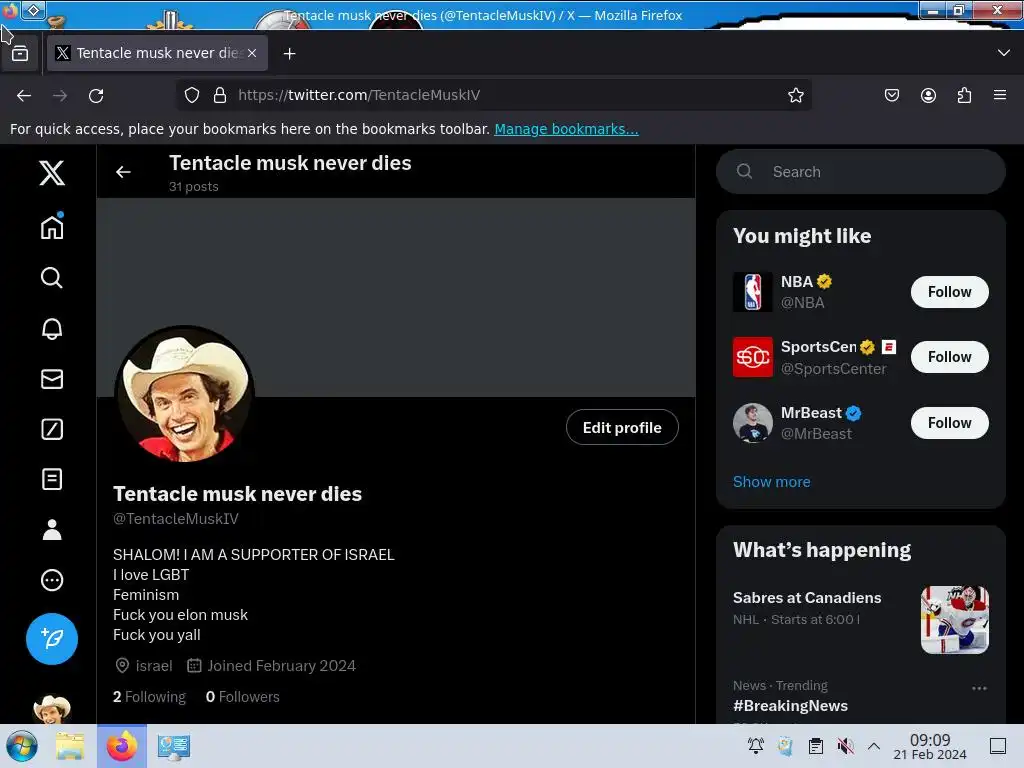Click the 'israel' location text
Screen dimensions: 1024x768
pos(154,665)
